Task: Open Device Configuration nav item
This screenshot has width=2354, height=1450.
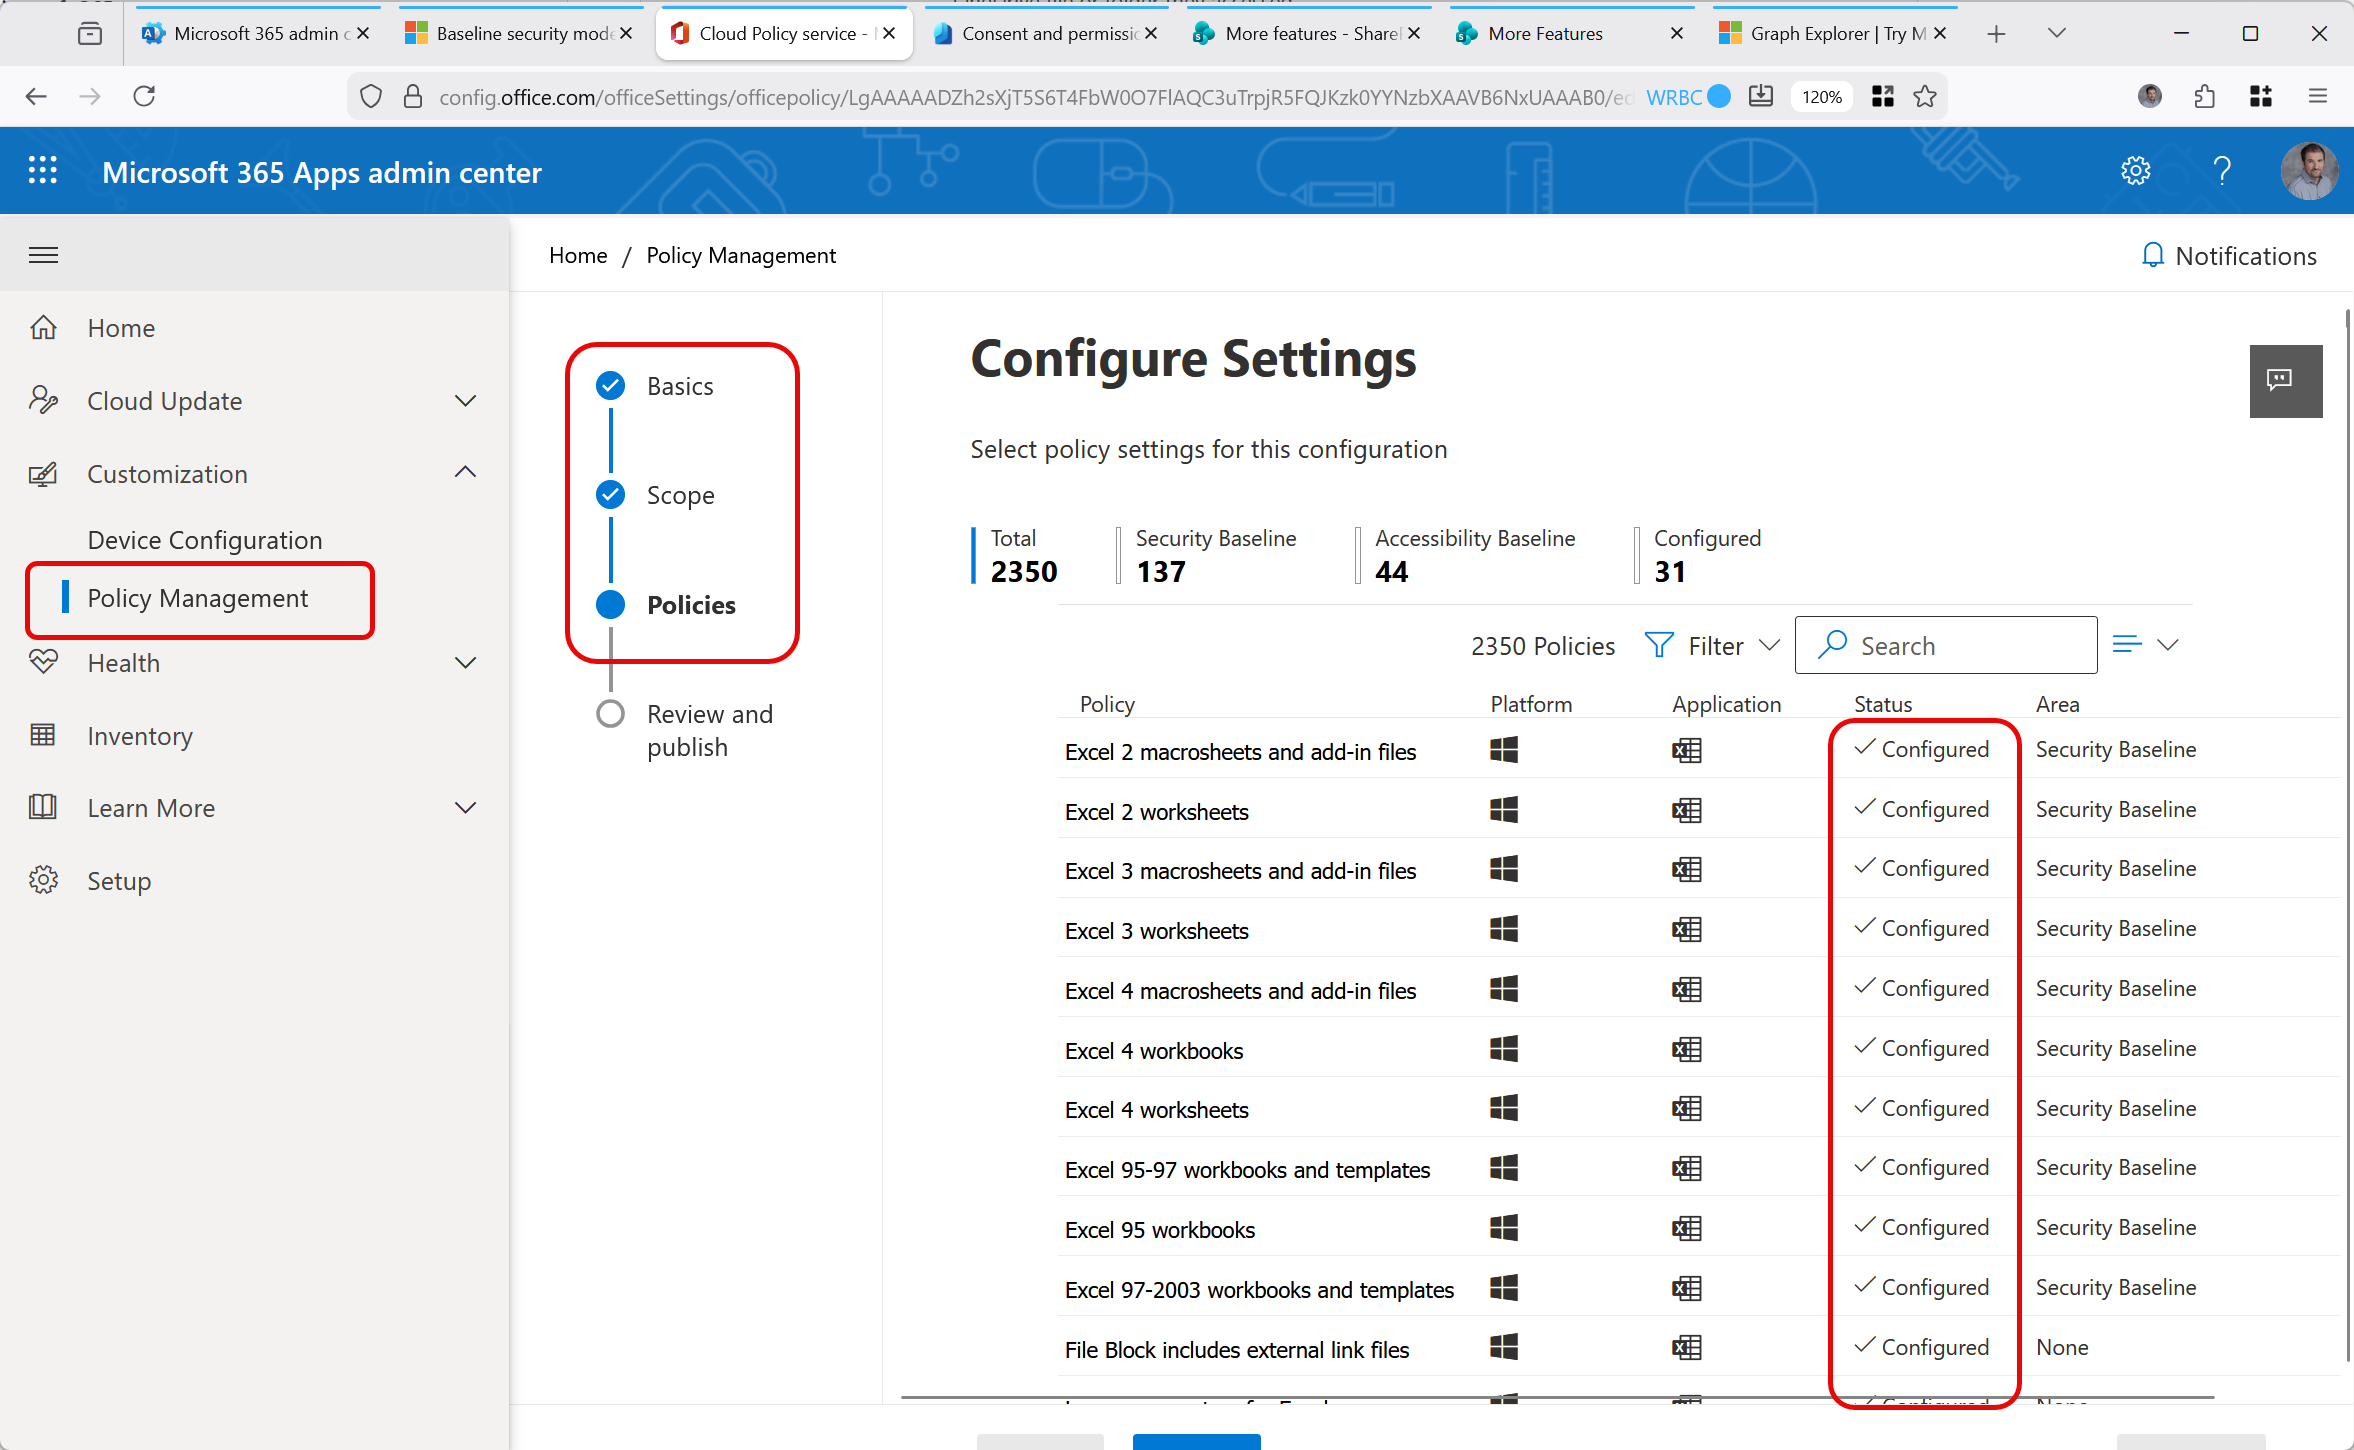Action: 204,540
